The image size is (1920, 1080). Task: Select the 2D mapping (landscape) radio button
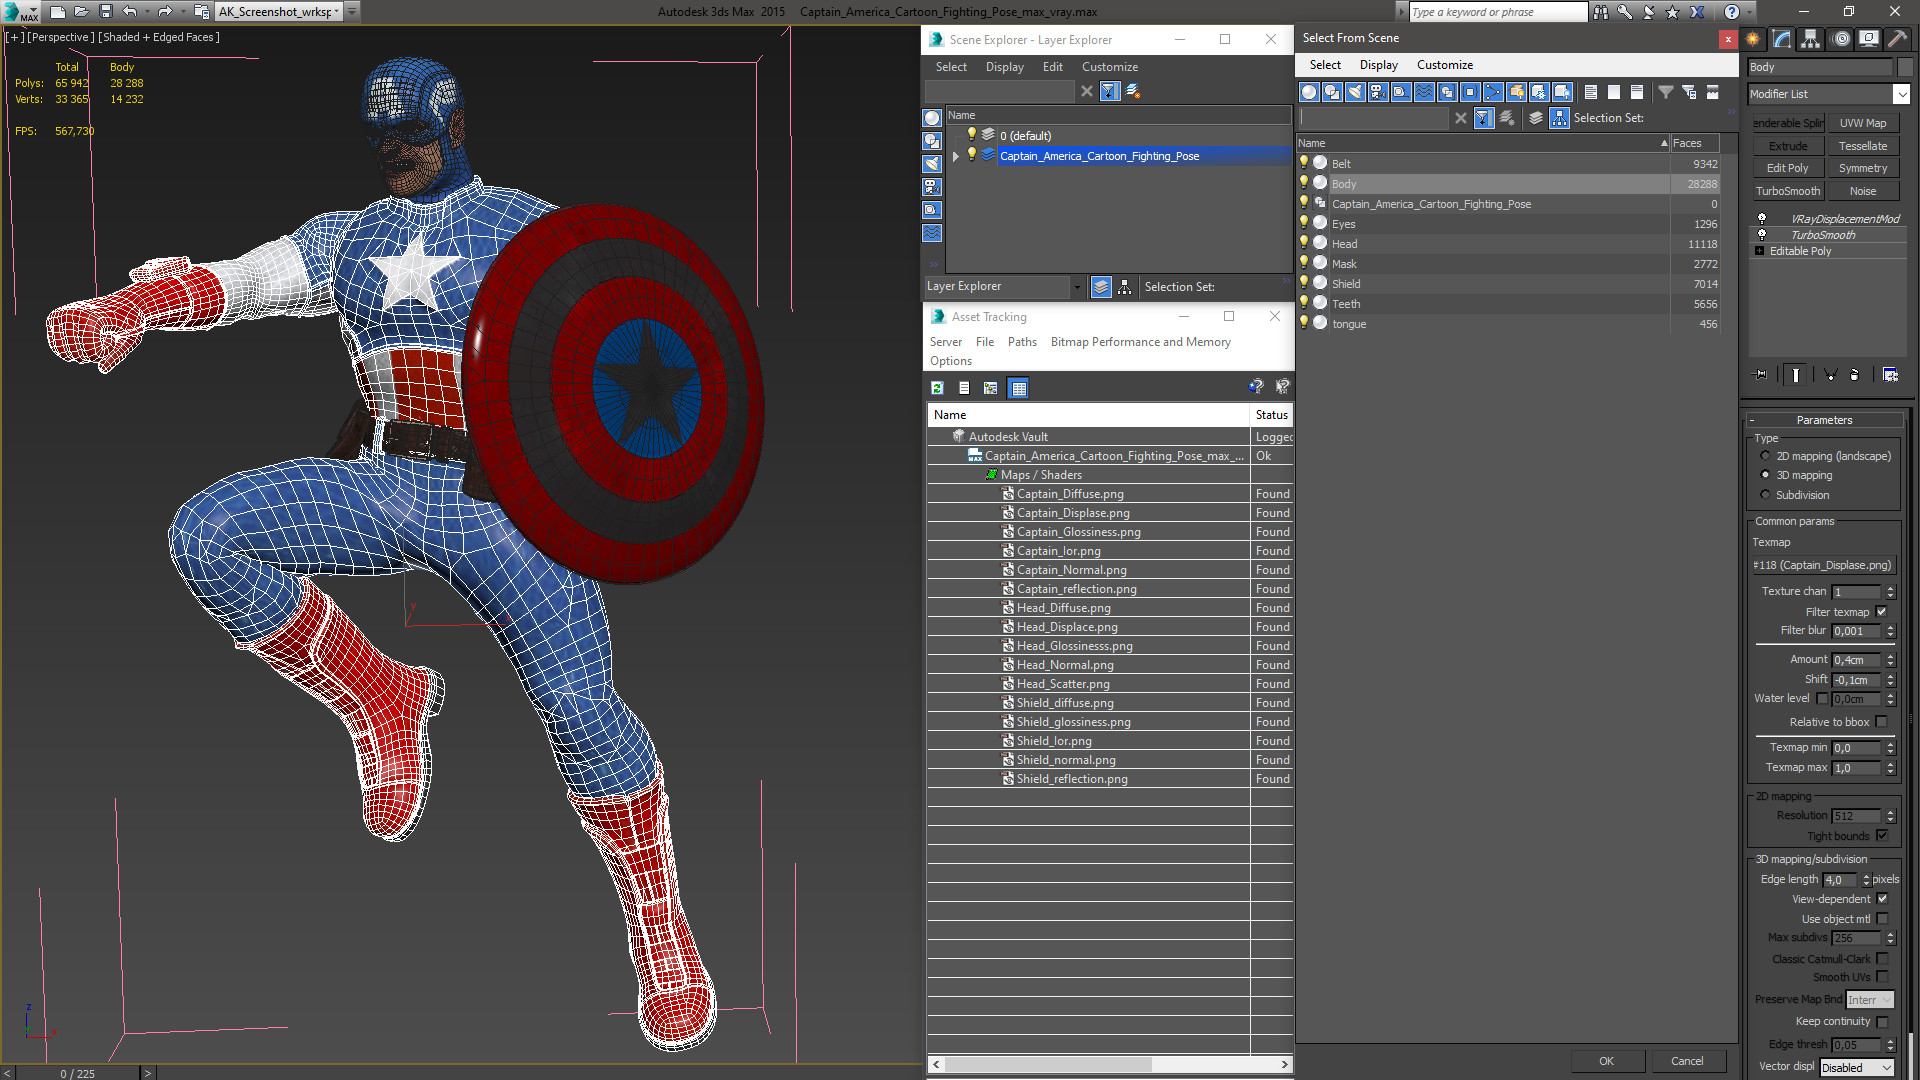click(x=1765, y=456)
